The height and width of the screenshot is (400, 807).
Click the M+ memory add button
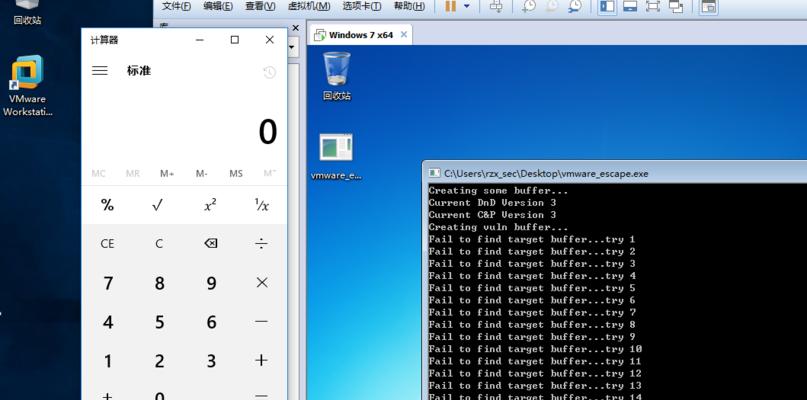[167, 173]
